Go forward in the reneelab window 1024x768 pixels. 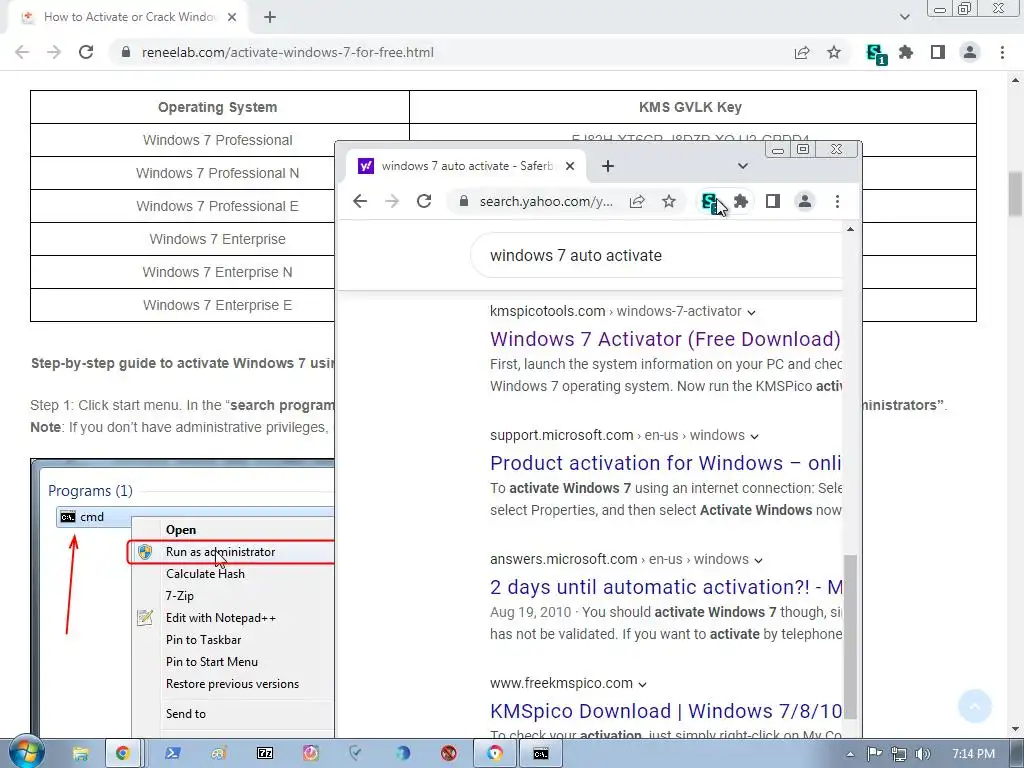[54, 52]
